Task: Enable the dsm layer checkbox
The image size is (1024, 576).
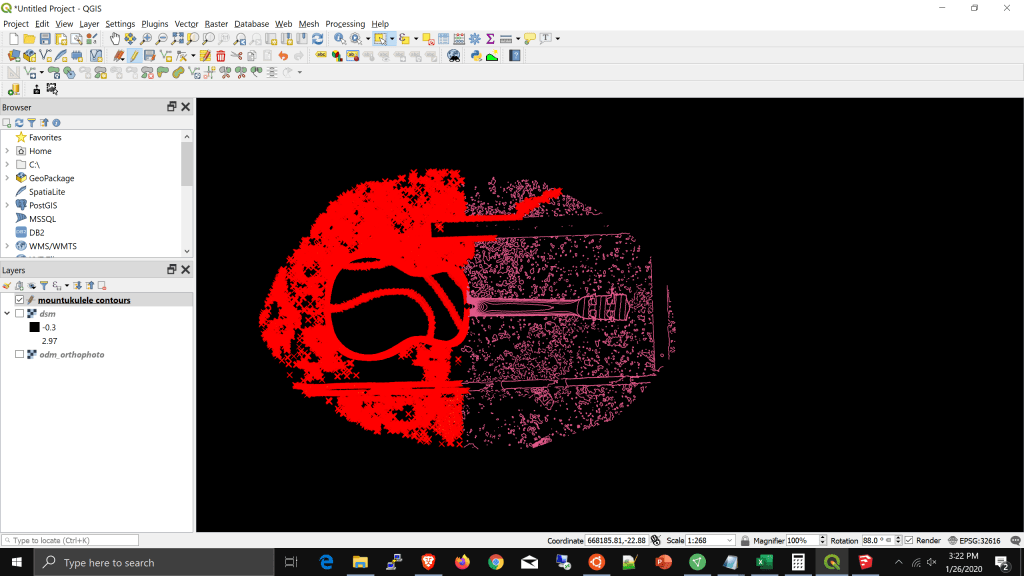Action: [19, 314]
